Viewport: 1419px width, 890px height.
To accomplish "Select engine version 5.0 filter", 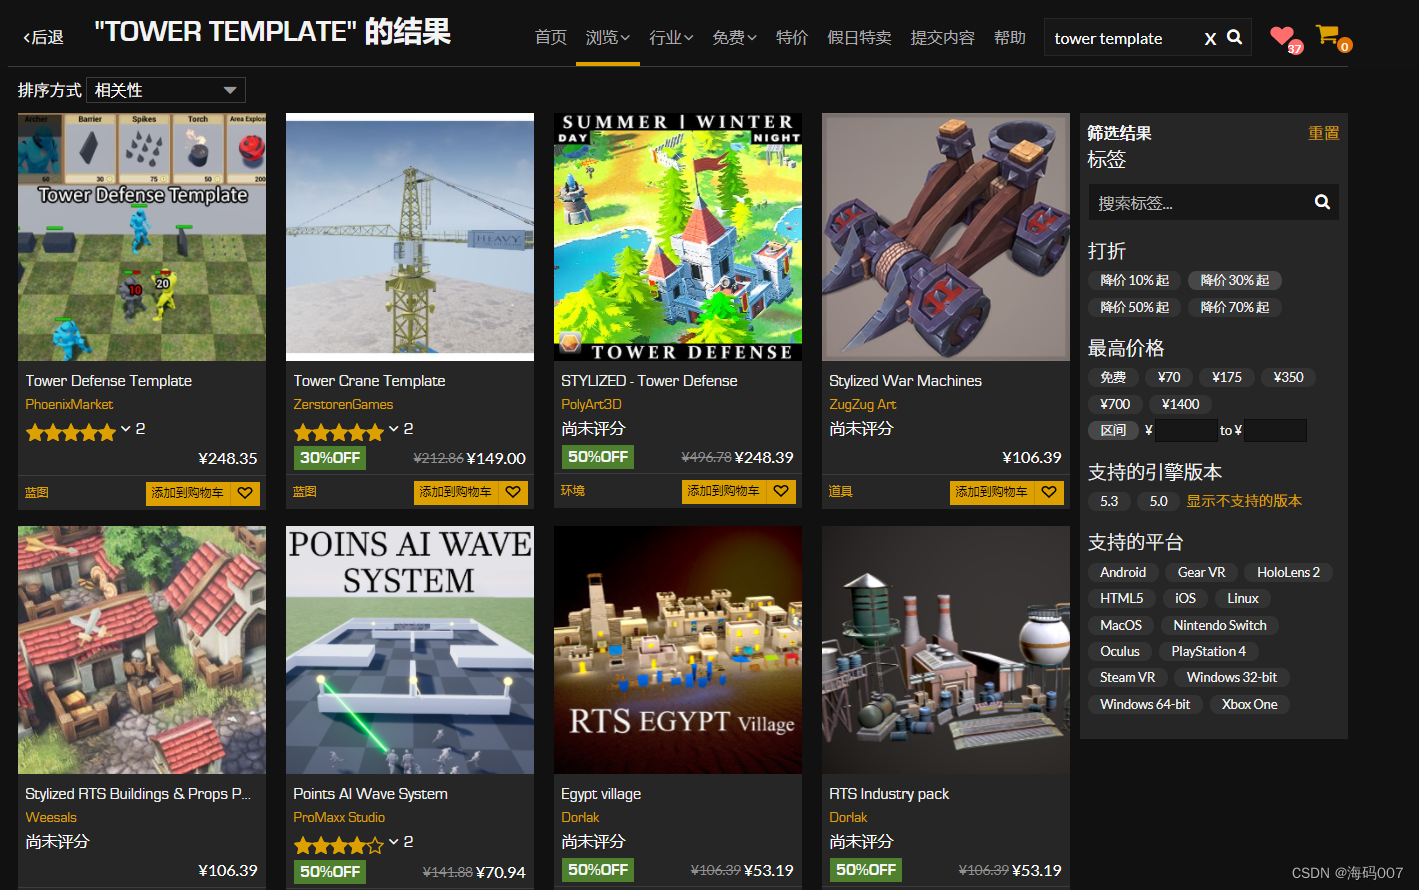I will pyautogui.click(x=1158, y=501).
